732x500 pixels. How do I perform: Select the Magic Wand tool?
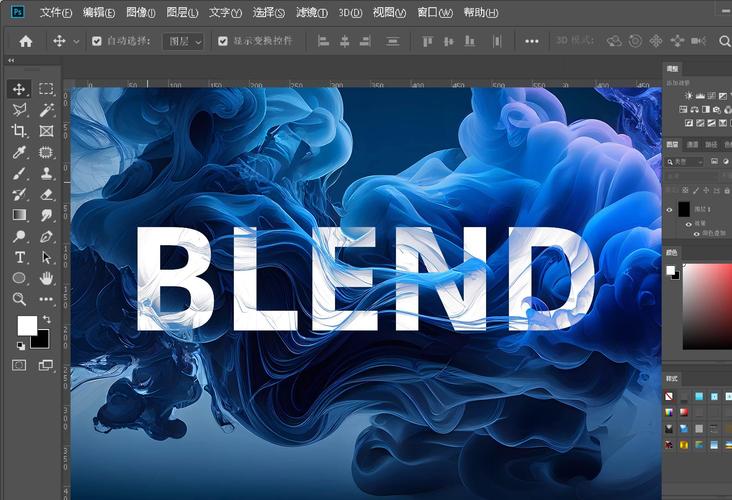pyautogui.click(x=46, y=110)
